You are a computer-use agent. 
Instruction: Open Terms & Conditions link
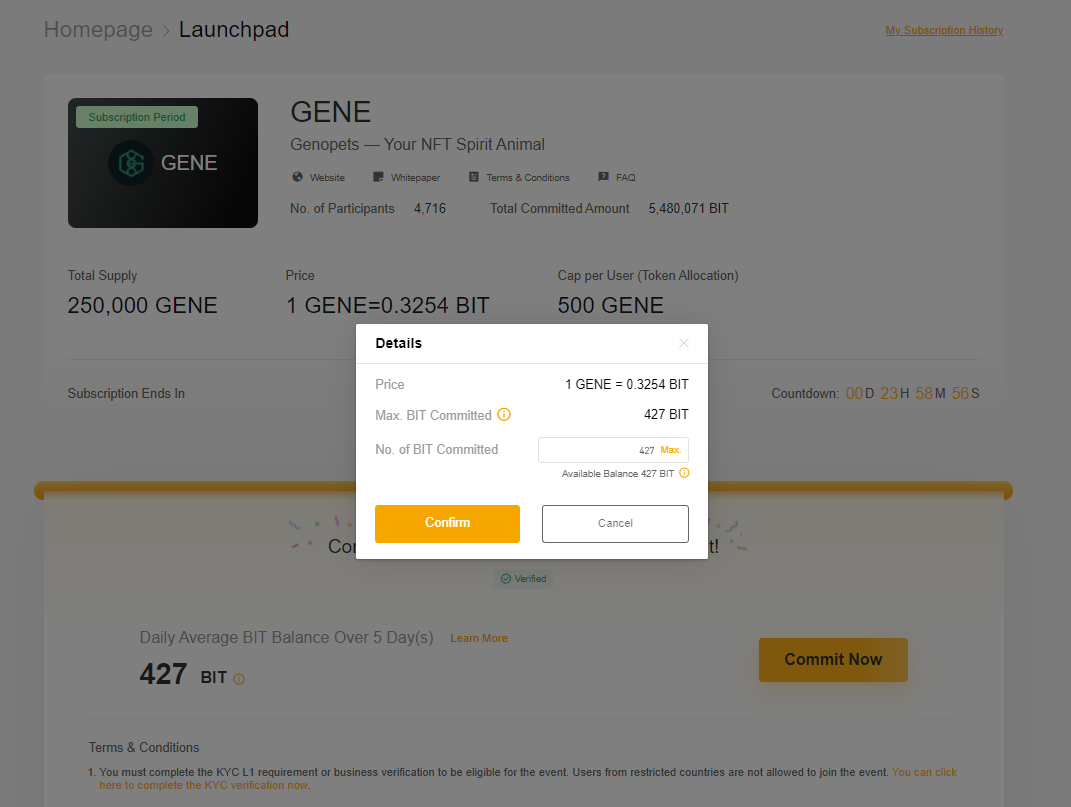528,178
